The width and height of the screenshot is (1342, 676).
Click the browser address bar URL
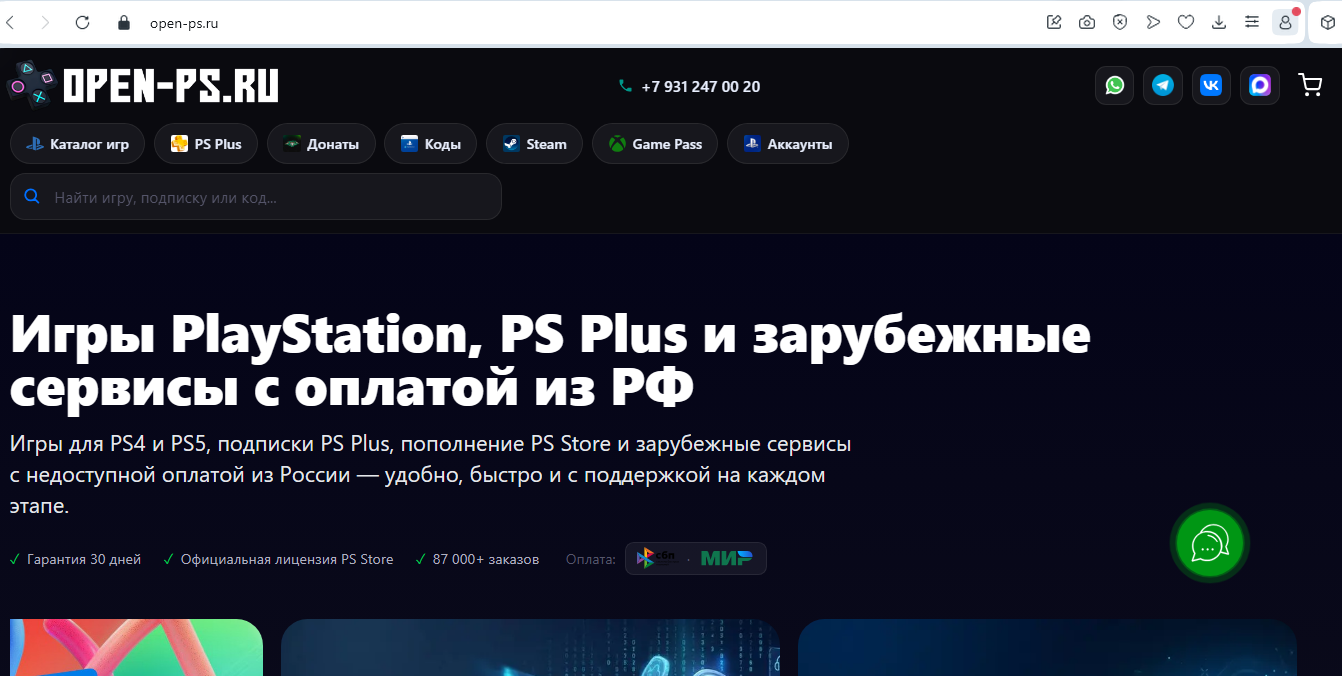[x=184, y=22]
